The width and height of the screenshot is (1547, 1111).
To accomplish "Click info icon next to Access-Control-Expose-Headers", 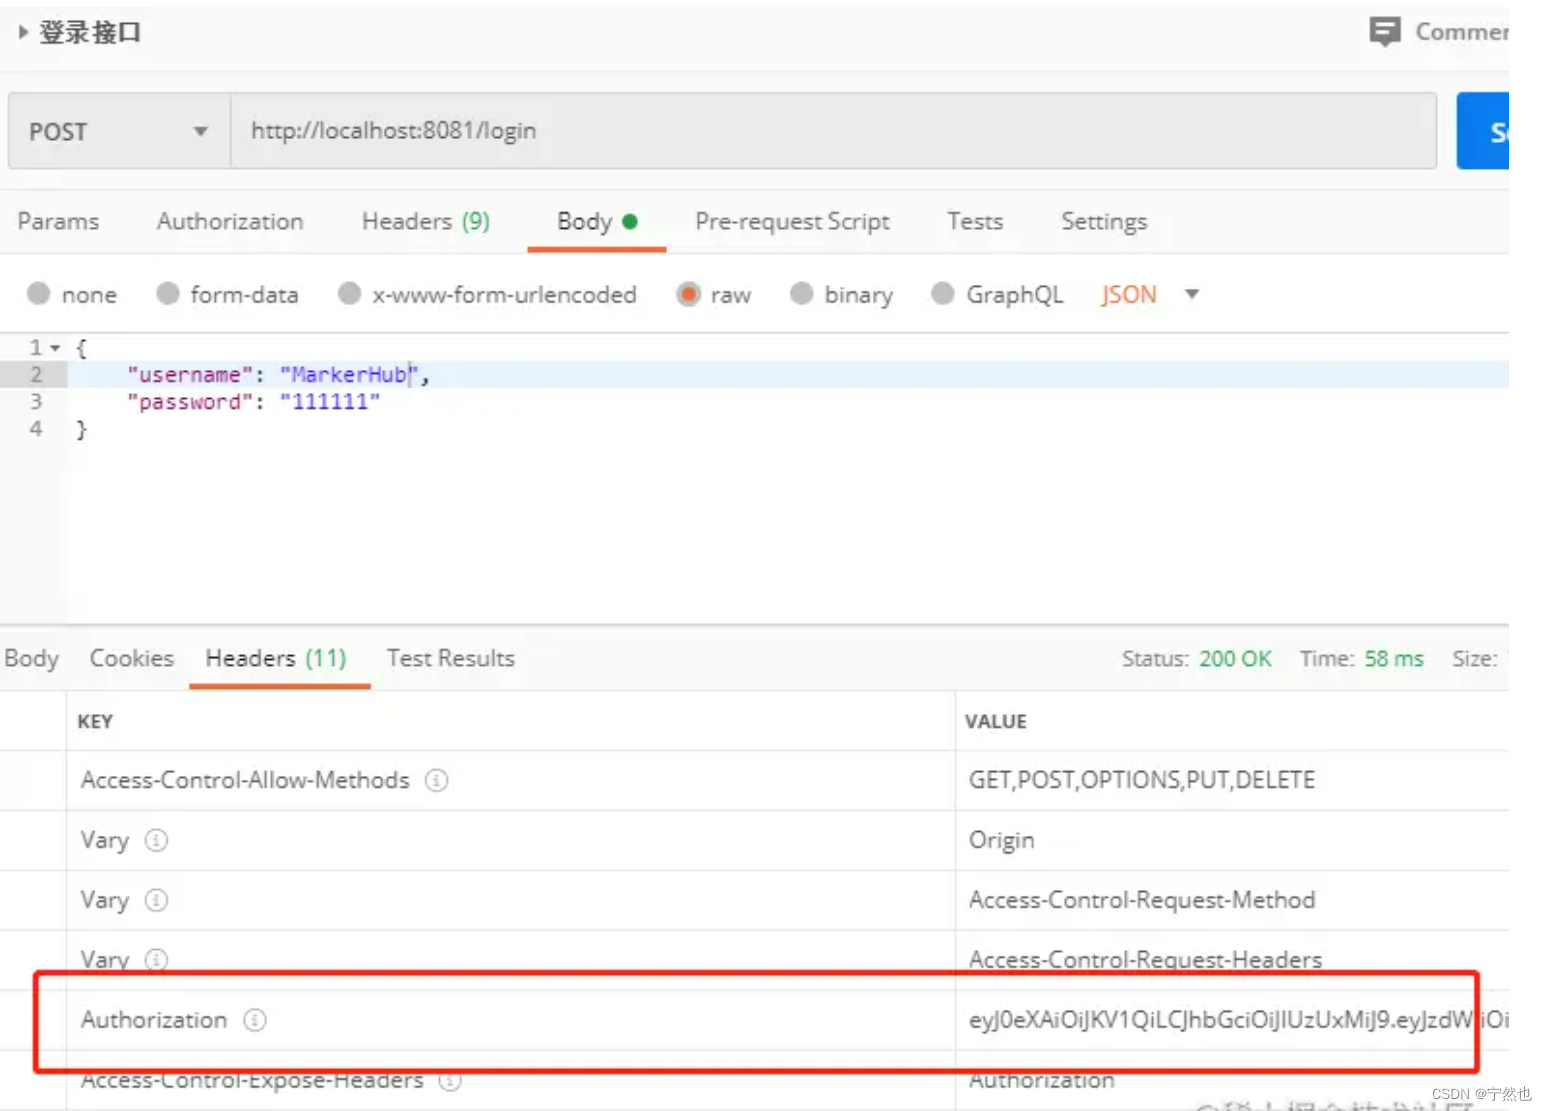I will (450, 1080).
